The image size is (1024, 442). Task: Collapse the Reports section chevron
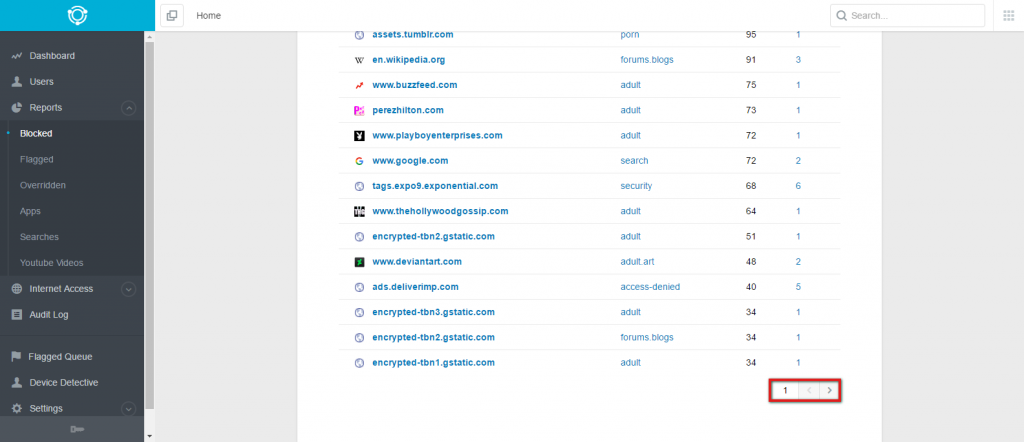(129, 108)
